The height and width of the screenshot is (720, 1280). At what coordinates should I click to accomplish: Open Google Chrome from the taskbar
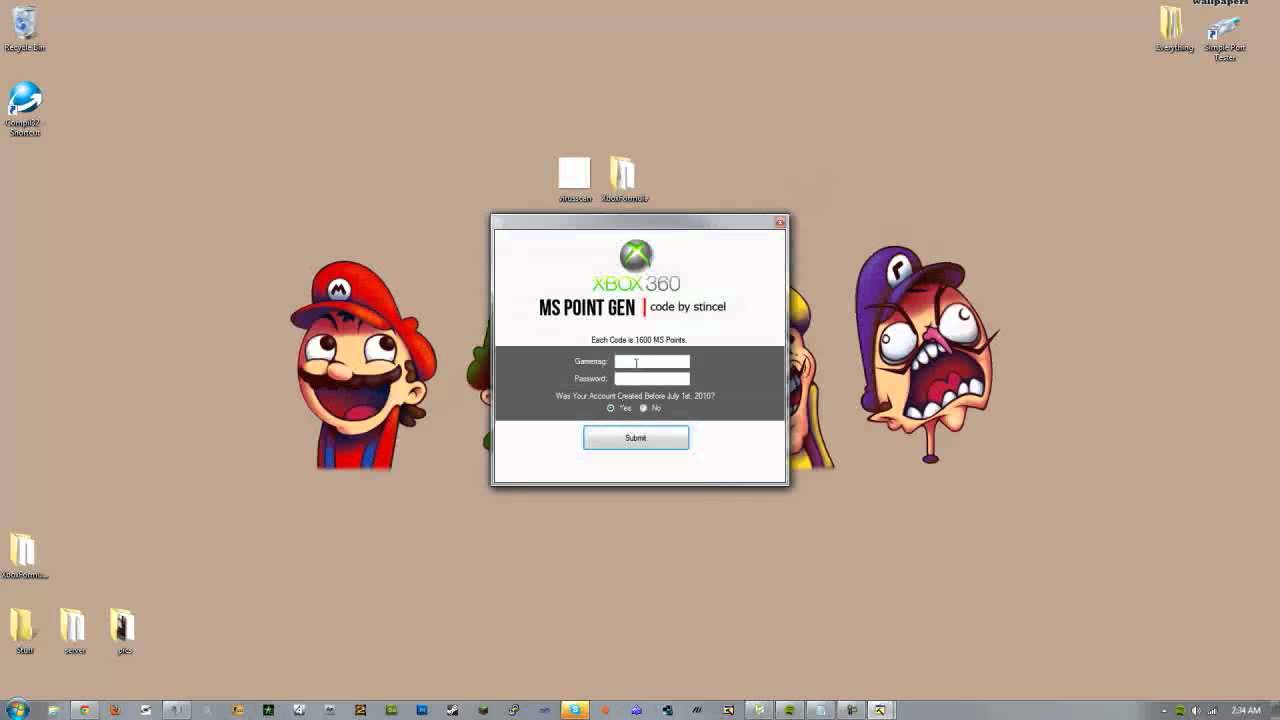click(84, 710)
